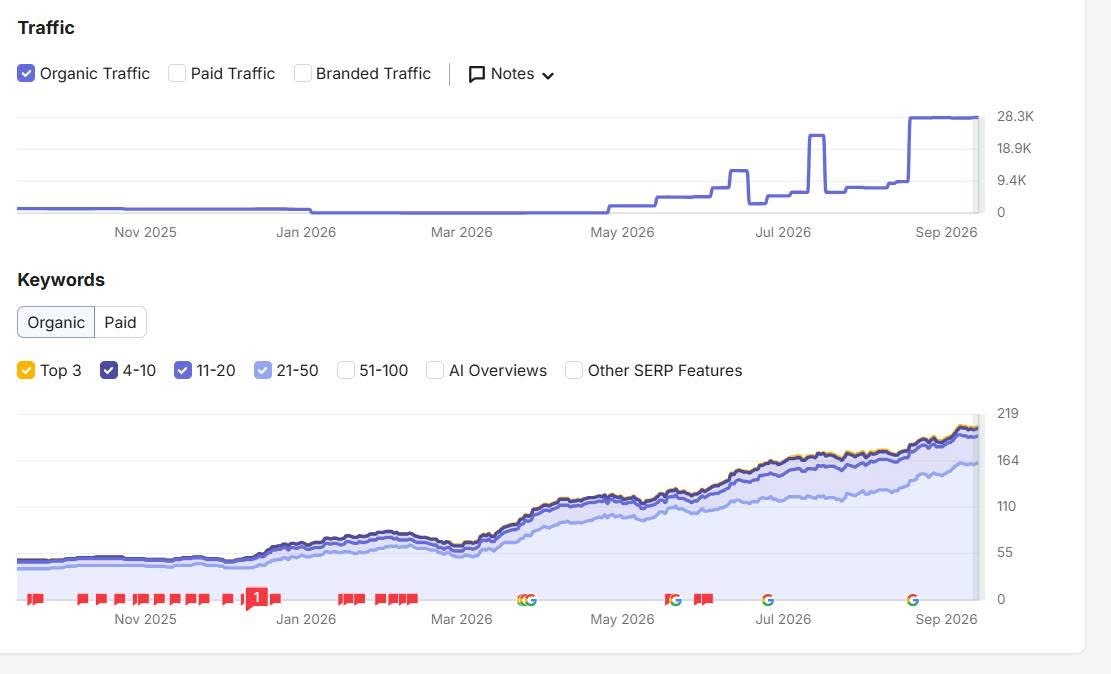This screenshot has height=674, width=1111.
Task: Uncheck the Organic Traffic checkbox
Action: (26, 73)
